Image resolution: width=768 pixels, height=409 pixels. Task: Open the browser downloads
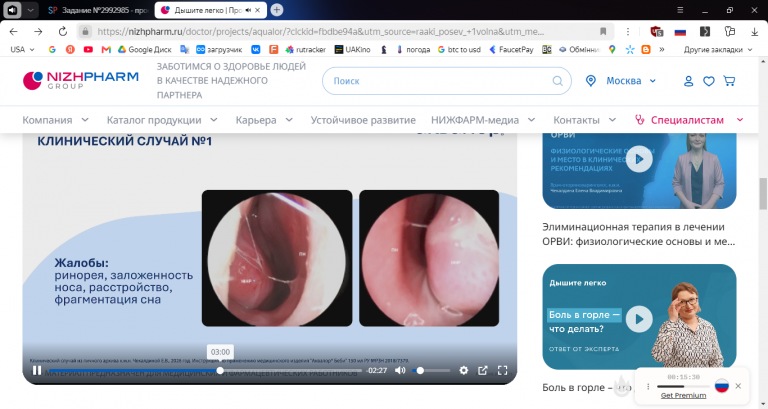click(754, 31)
